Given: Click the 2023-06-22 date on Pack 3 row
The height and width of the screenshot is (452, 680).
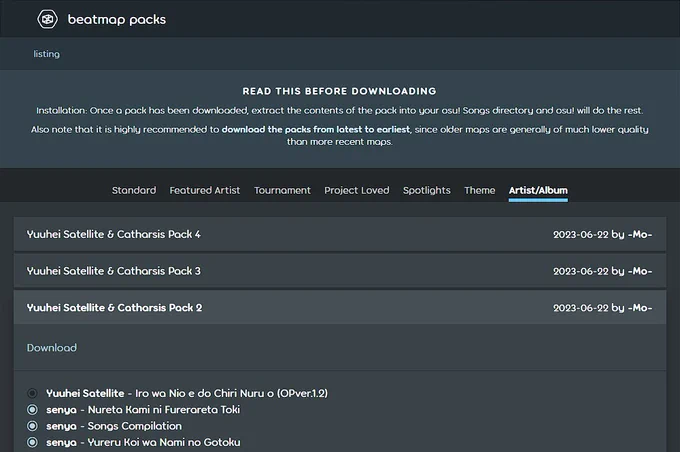Looking at the screenshot, I should point(581,272).
